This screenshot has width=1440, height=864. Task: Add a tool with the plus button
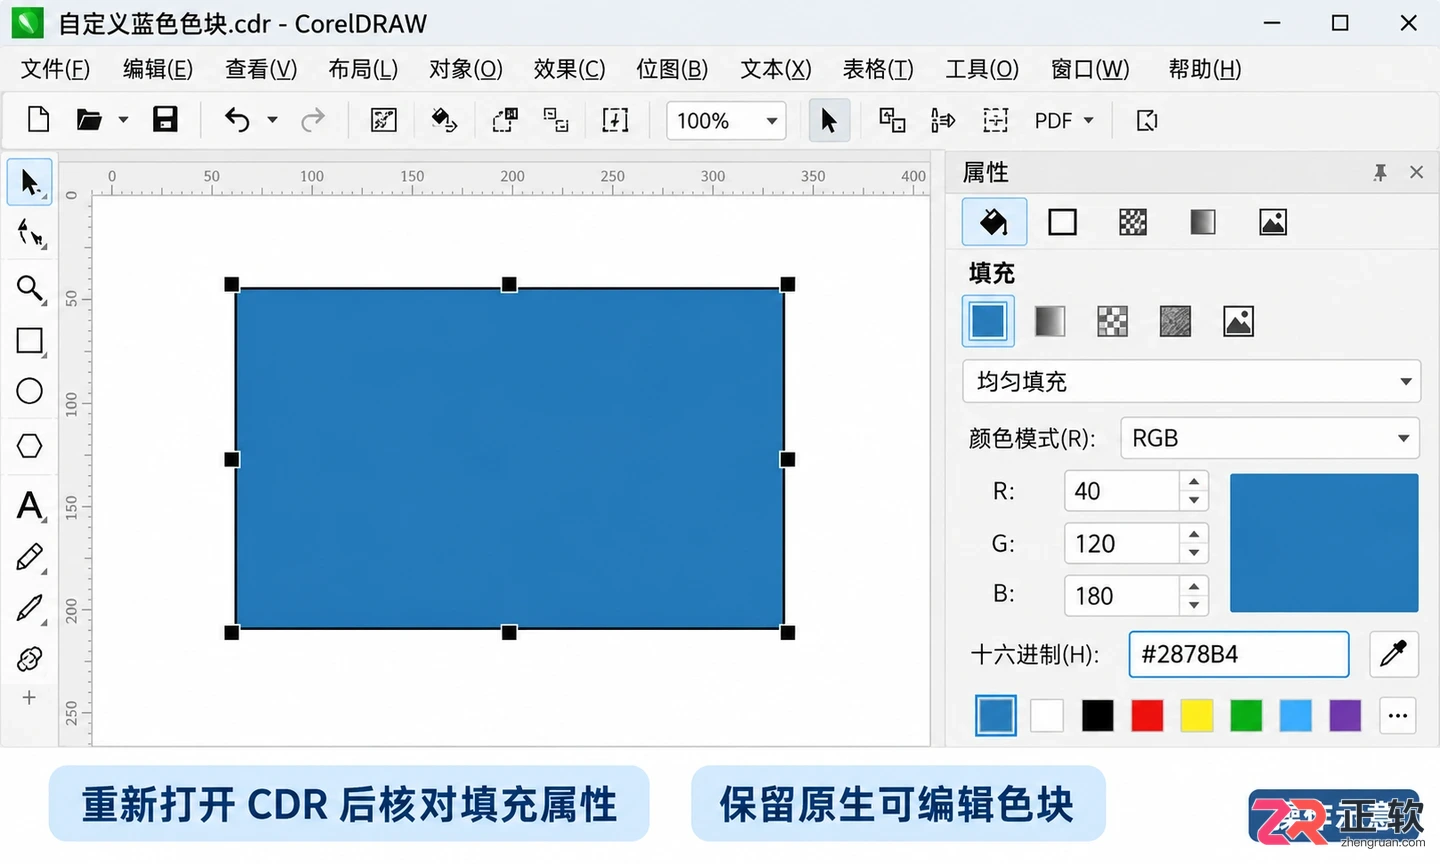click(29, 698)
